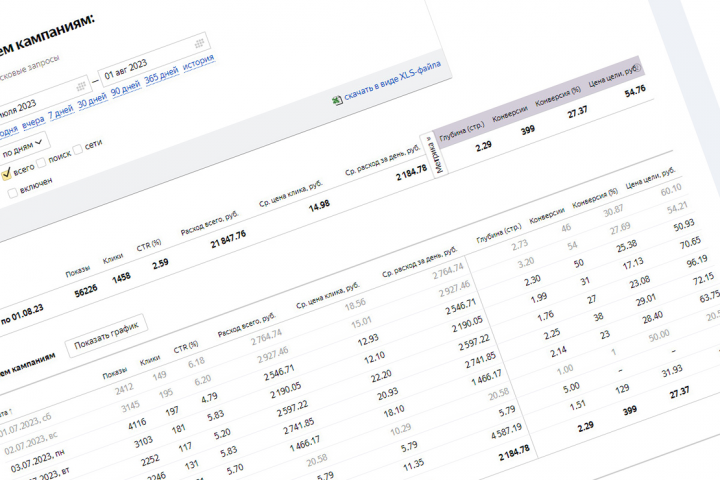Uncheck the всего checkbox
The height and width of the screenshot is (480, 720).
(x=6, y=173)
